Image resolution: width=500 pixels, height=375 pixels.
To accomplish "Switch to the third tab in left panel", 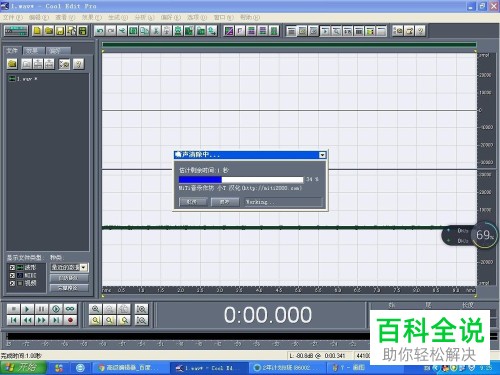I will tap(58, 51).
